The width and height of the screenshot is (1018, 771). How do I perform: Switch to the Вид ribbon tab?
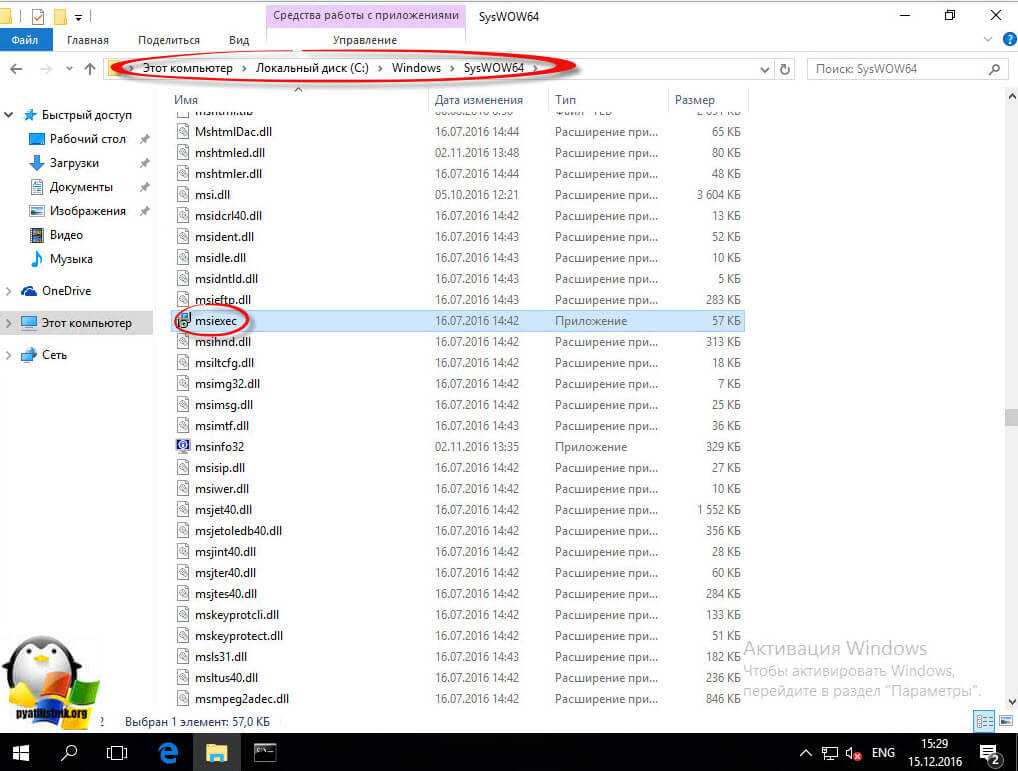click(239, 40)
